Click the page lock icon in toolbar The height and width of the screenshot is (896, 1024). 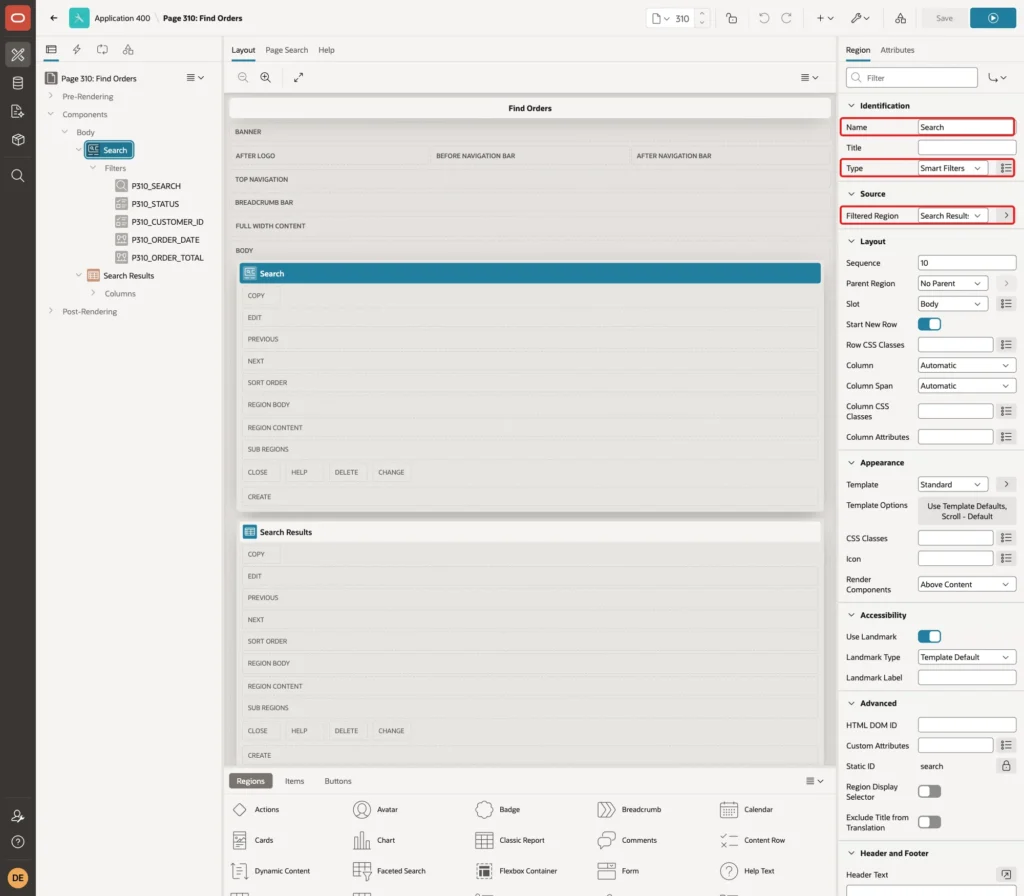731,18
